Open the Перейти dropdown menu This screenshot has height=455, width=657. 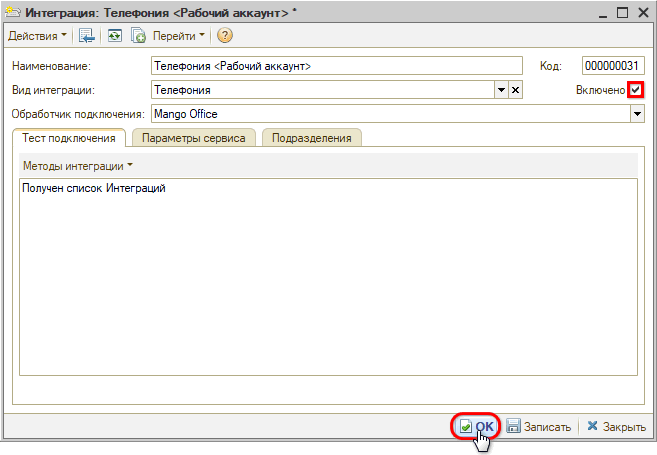tap(178, 36)
